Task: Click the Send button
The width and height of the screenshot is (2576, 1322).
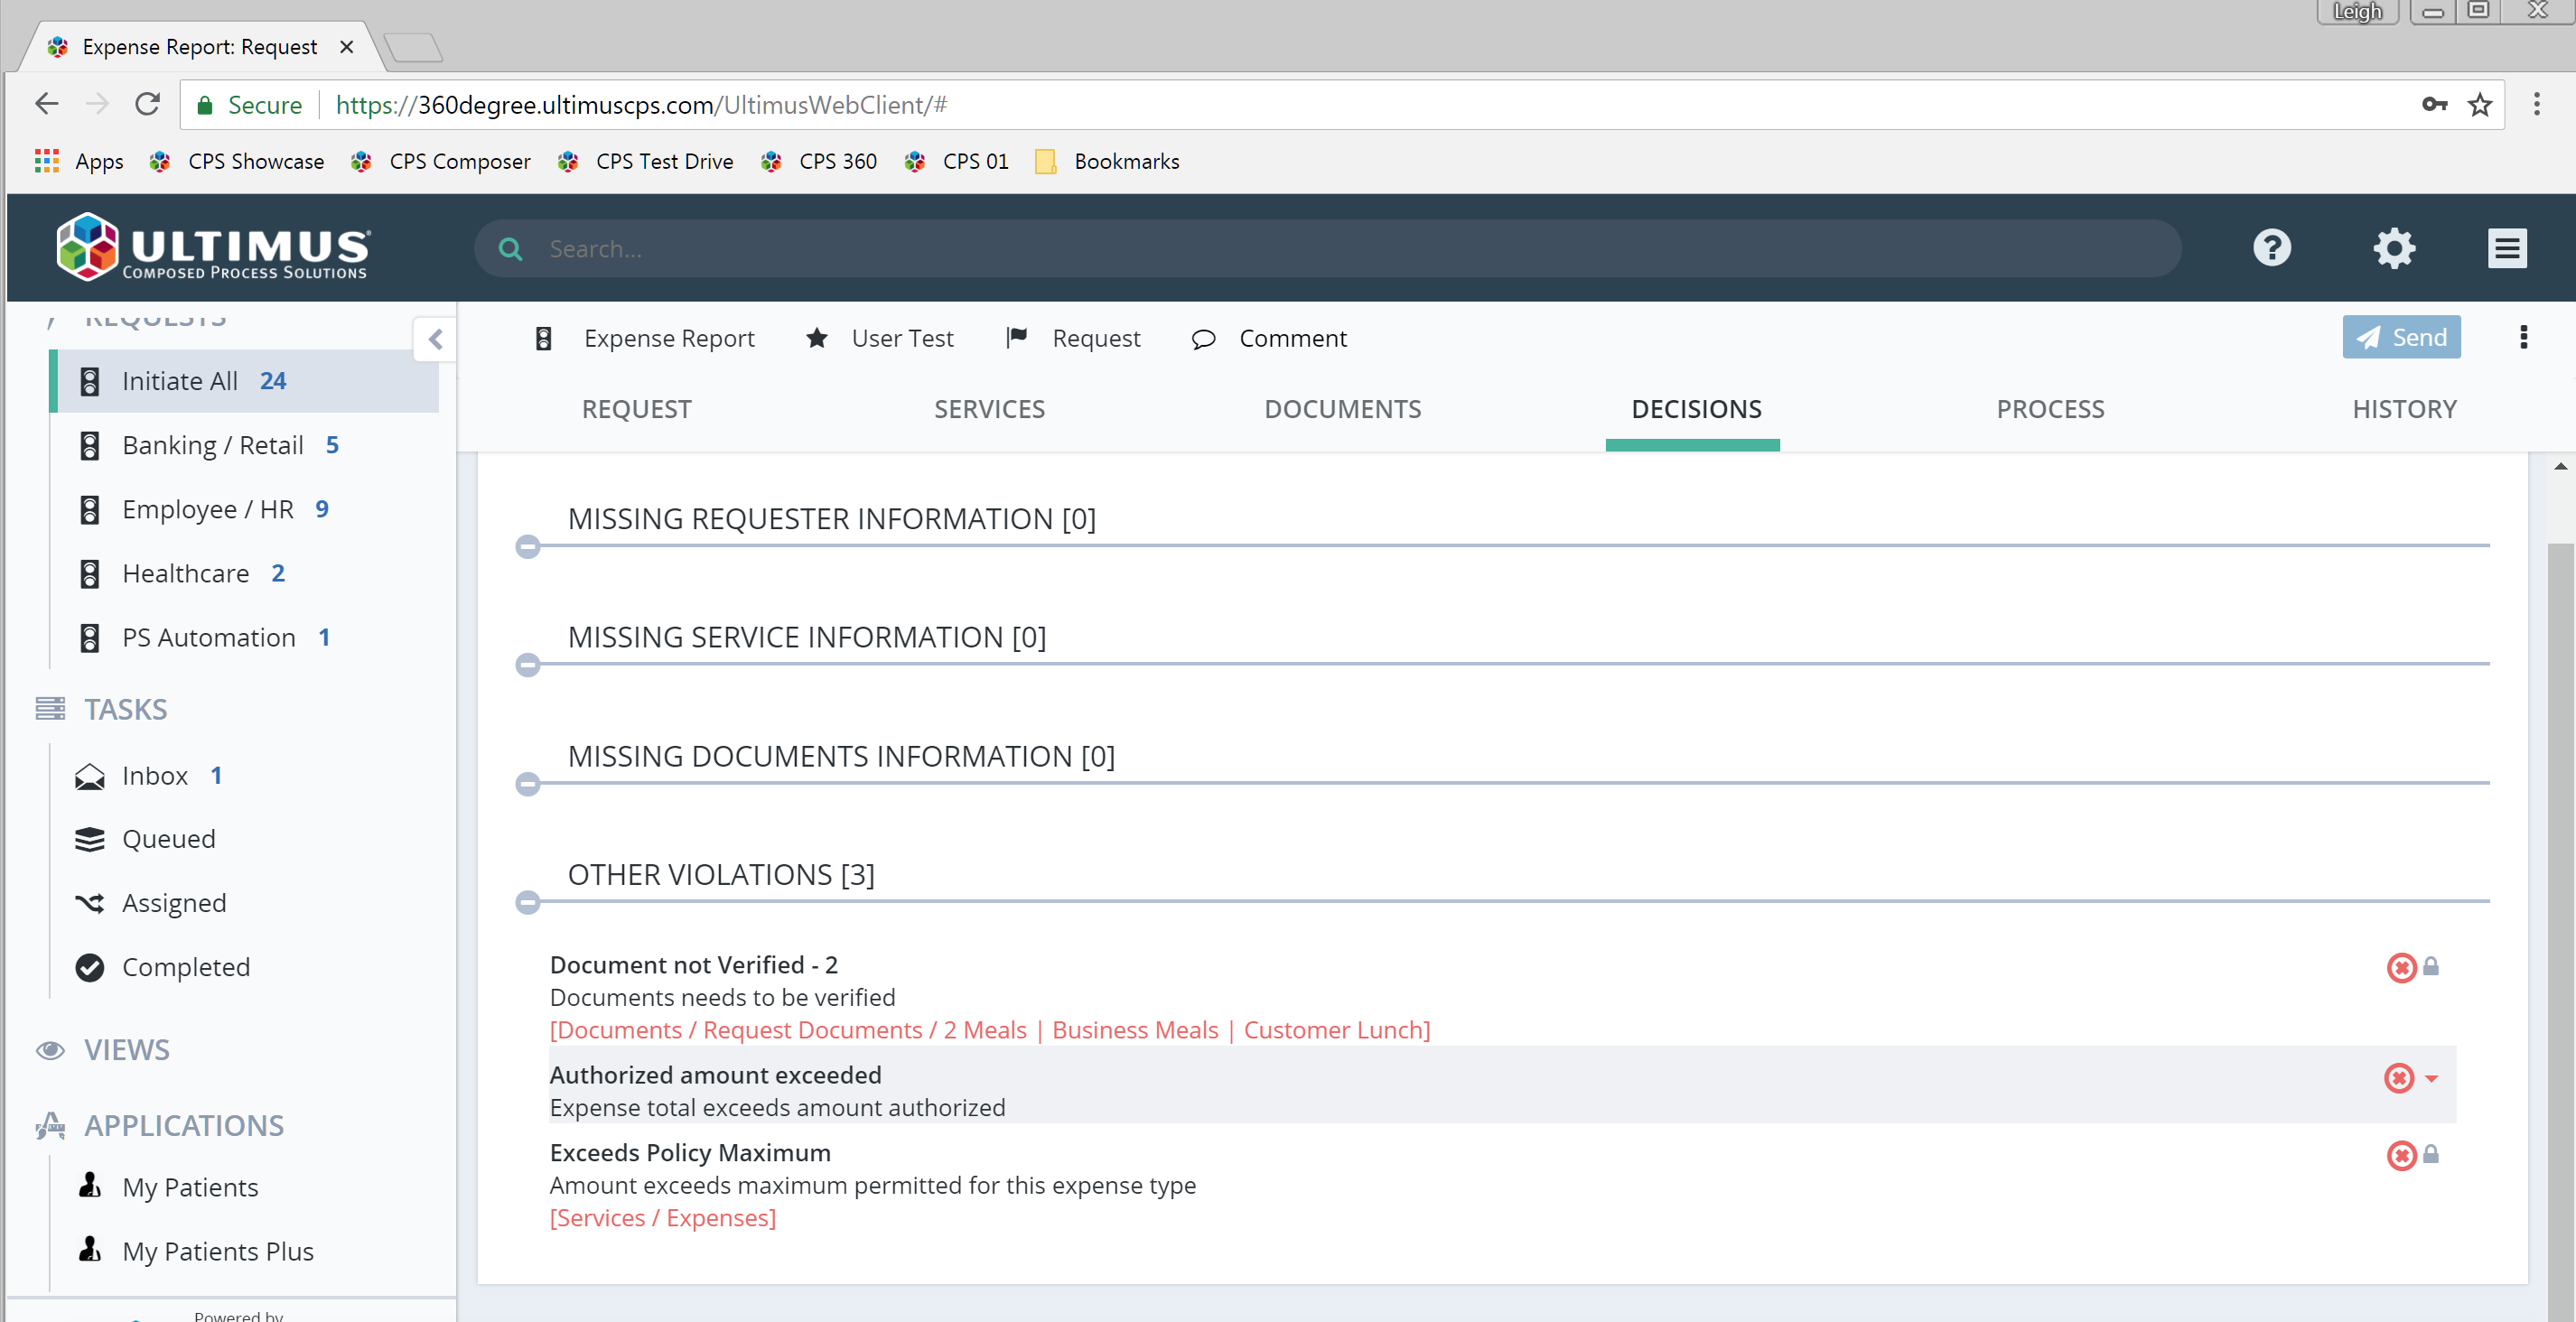Action: coord(2401,337)
